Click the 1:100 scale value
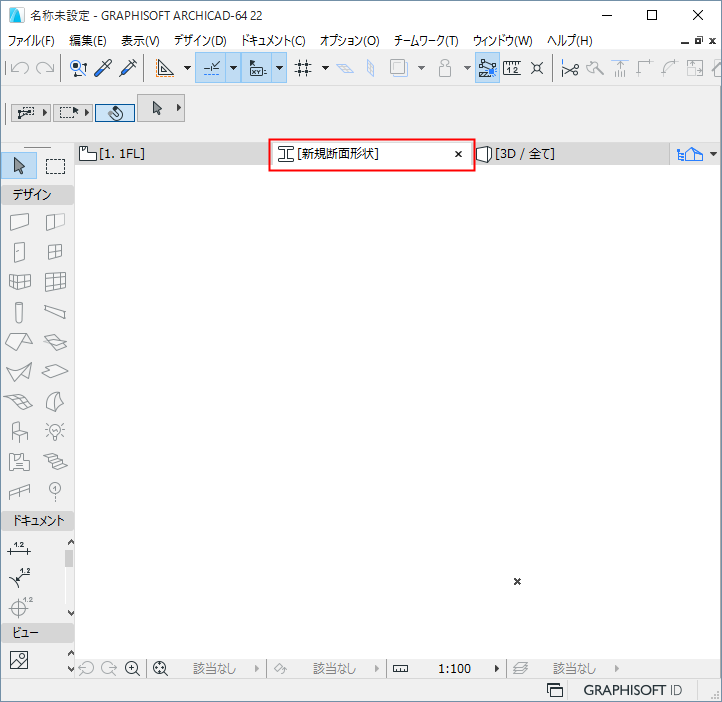 454,668
